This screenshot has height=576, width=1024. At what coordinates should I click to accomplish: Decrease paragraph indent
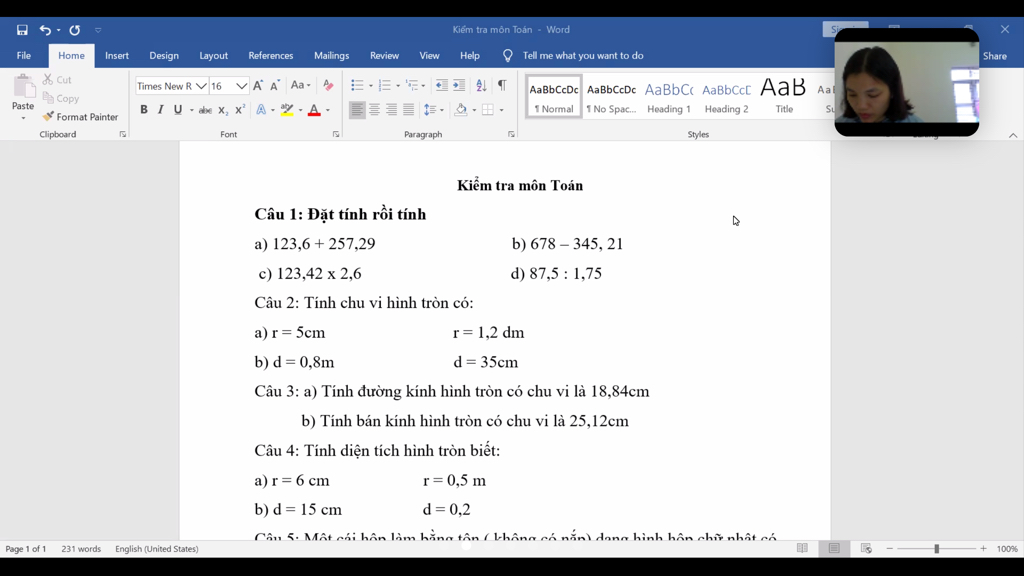coord(442,86)
